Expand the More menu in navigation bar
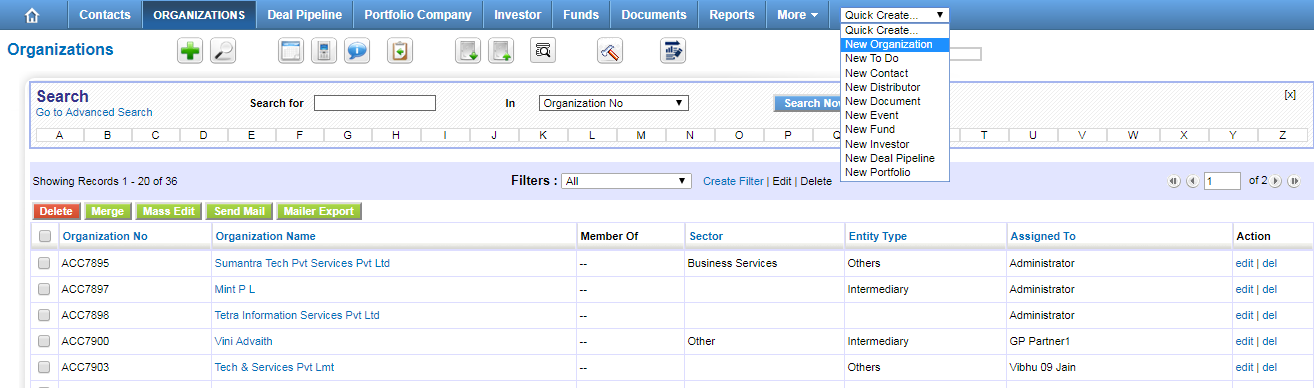The width and height of the screenshot is (1314, 388). [x=797, y=15]
